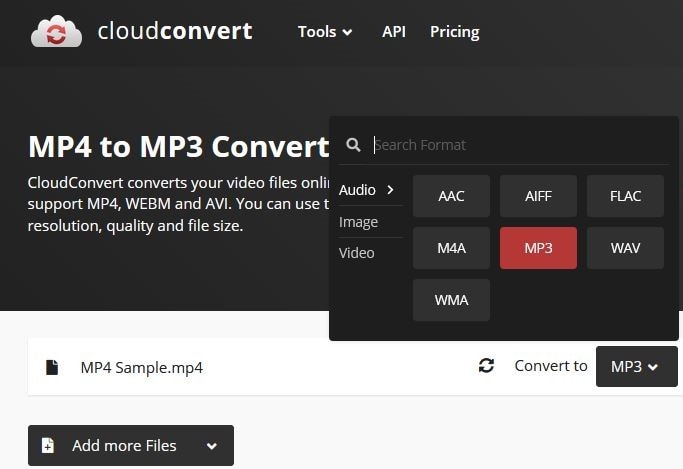683x469 pixels.
Task: Open the API menu item
Action: (394, 32)
